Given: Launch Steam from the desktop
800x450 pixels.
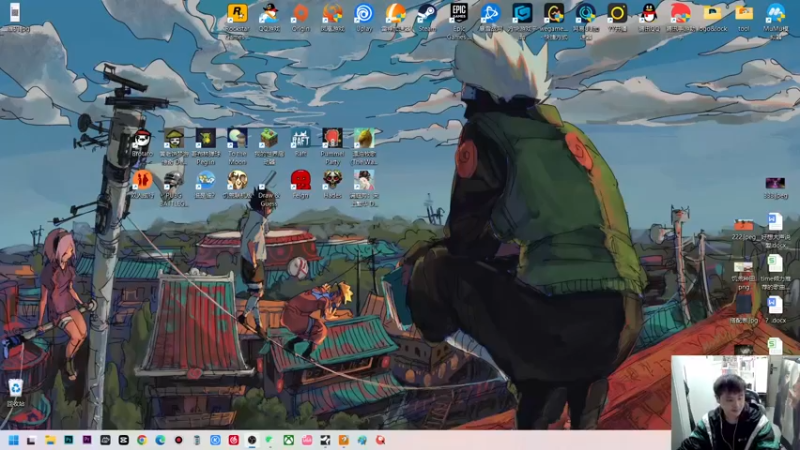Looking at the screenshot, I should click(427, 18).
